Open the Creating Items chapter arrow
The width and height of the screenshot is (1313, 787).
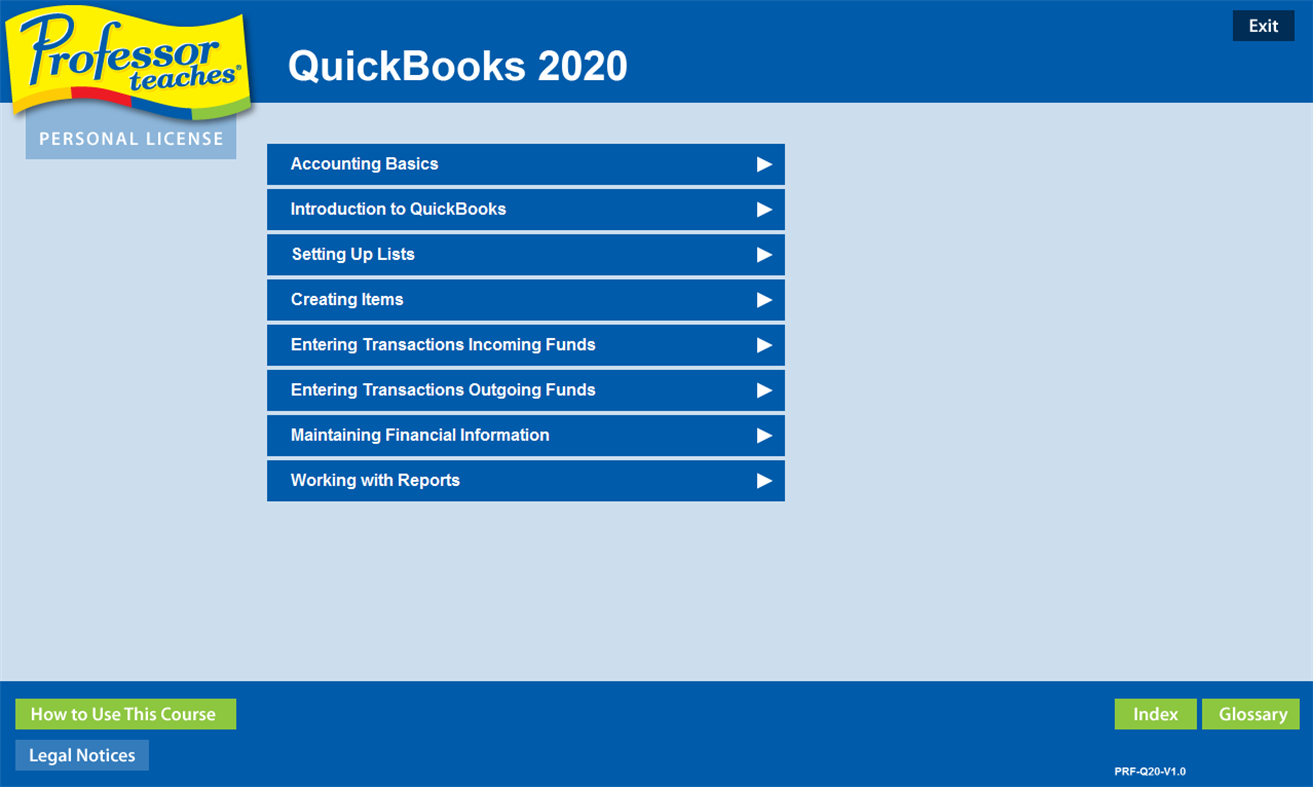coord(765,299)
